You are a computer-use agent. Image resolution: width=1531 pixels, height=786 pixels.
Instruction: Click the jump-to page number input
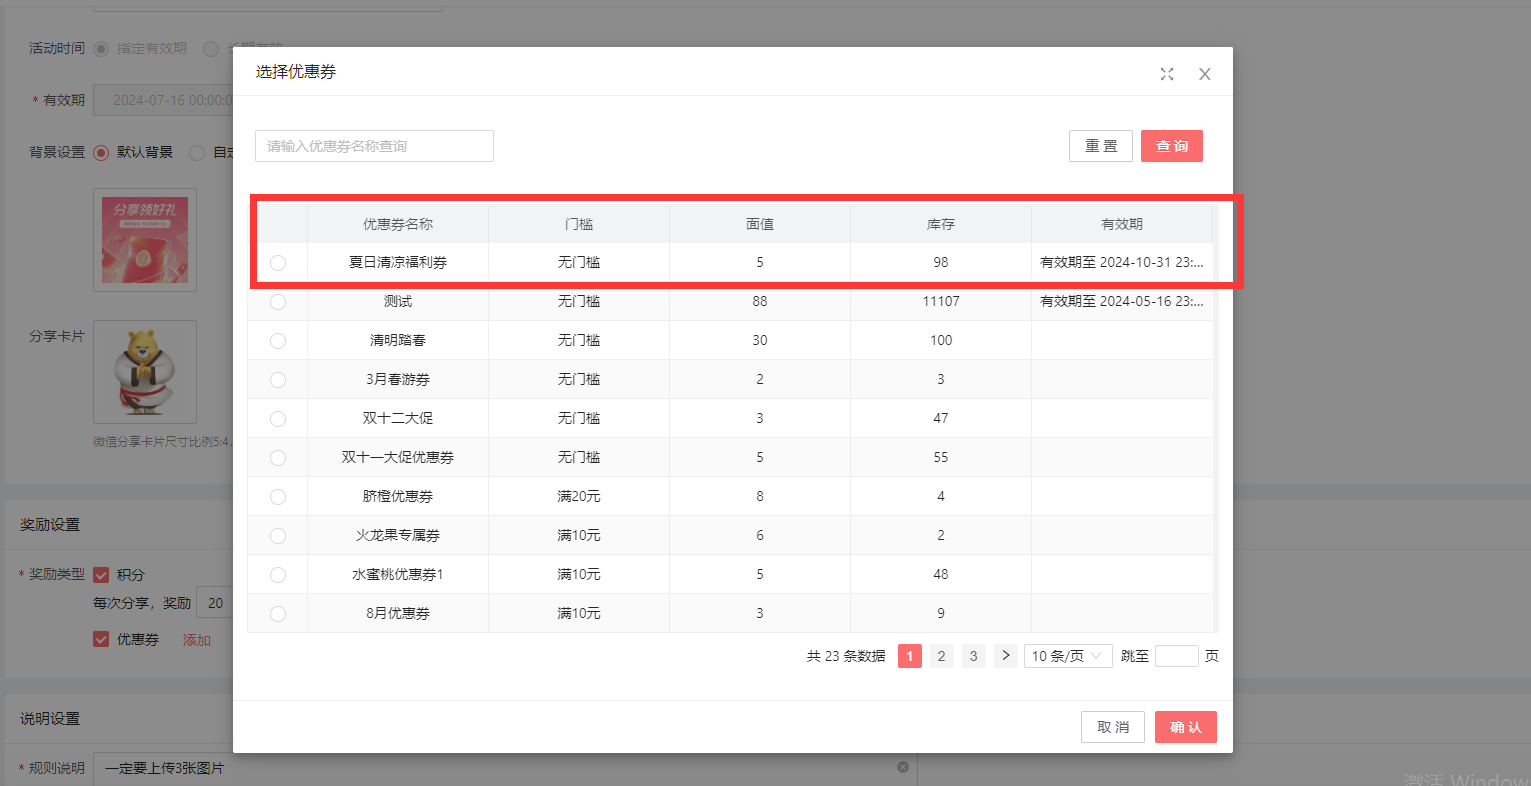[x=1176, y=656]
